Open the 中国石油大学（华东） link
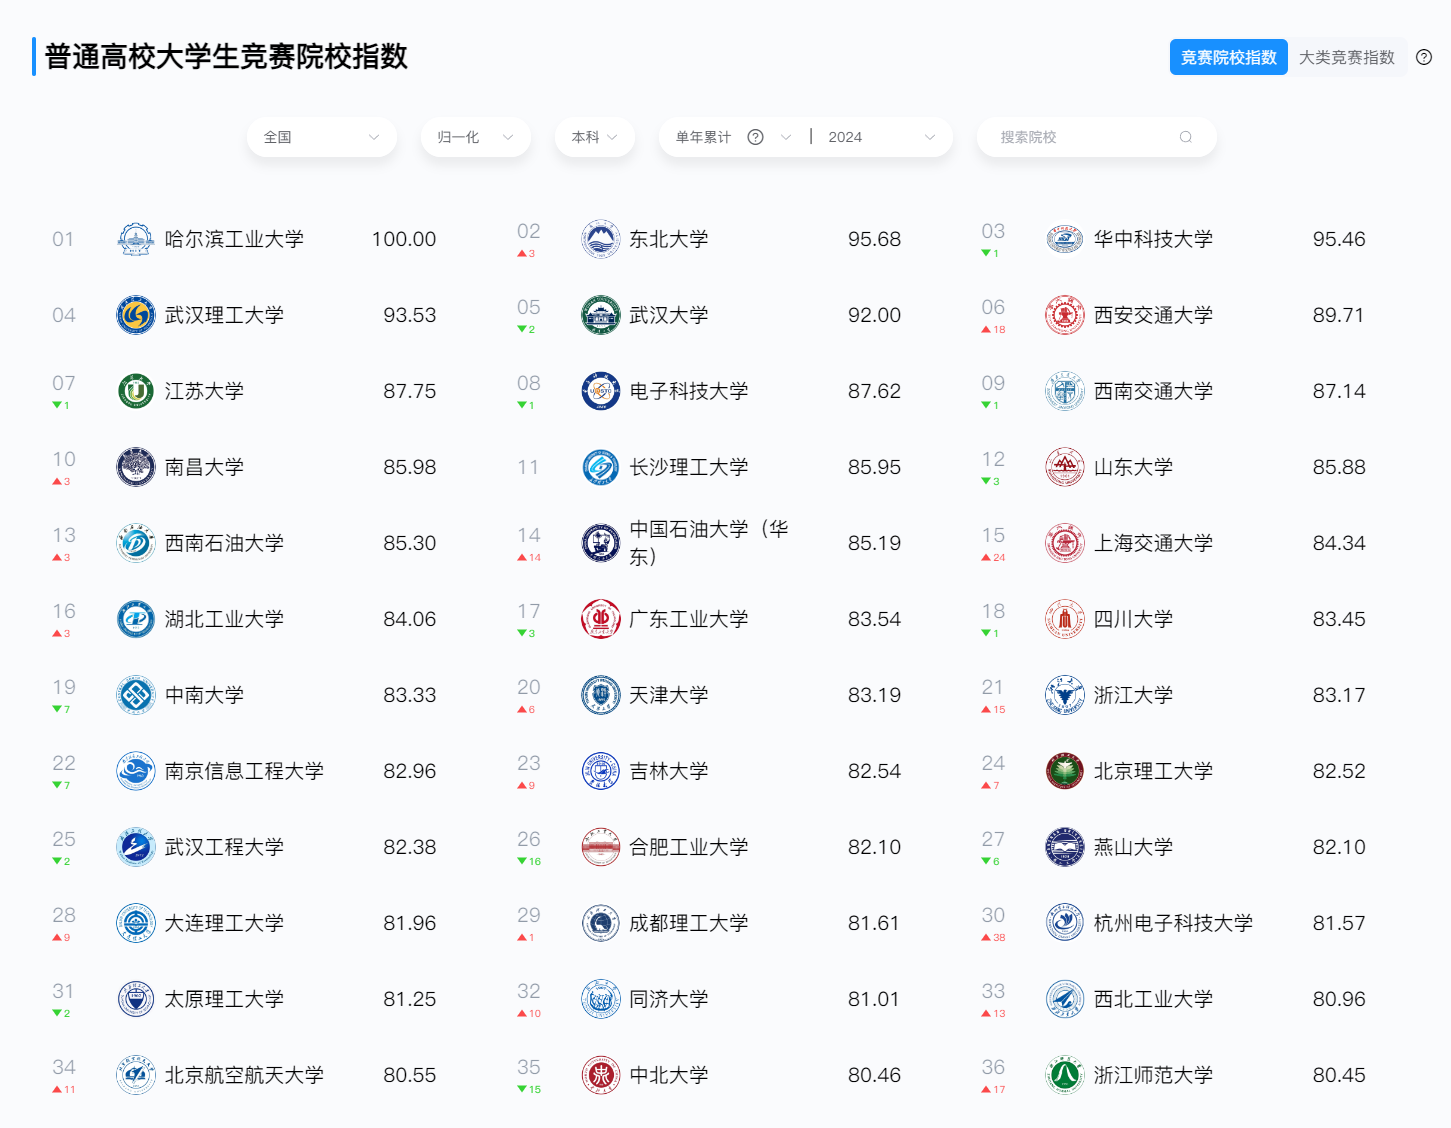 [x=709, y=543]
